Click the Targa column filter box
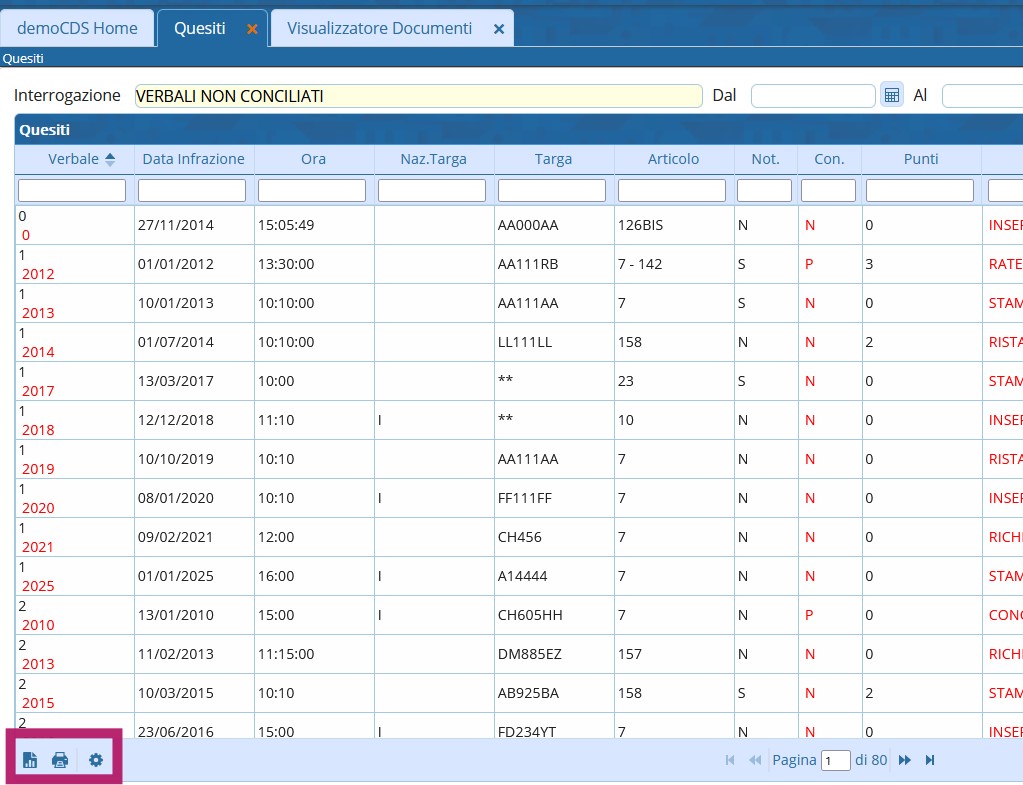Viewport: 1023px width, 785px height. click(x=552, y=190)
